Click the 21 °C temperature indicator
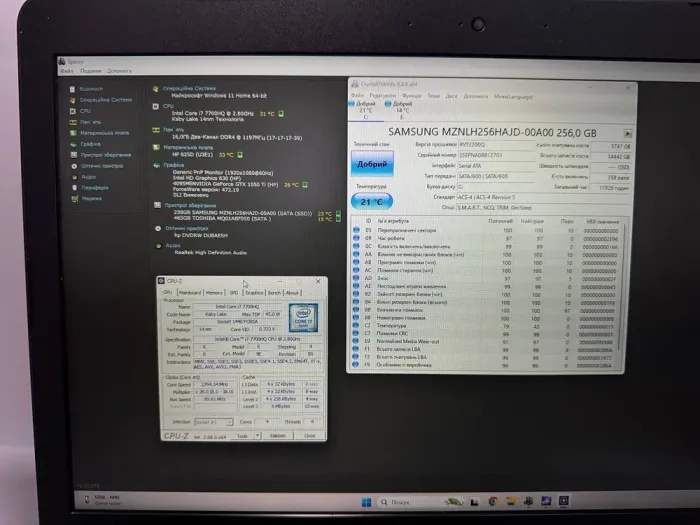This screenshot has width=700, height=525. (x=371, y=201)
